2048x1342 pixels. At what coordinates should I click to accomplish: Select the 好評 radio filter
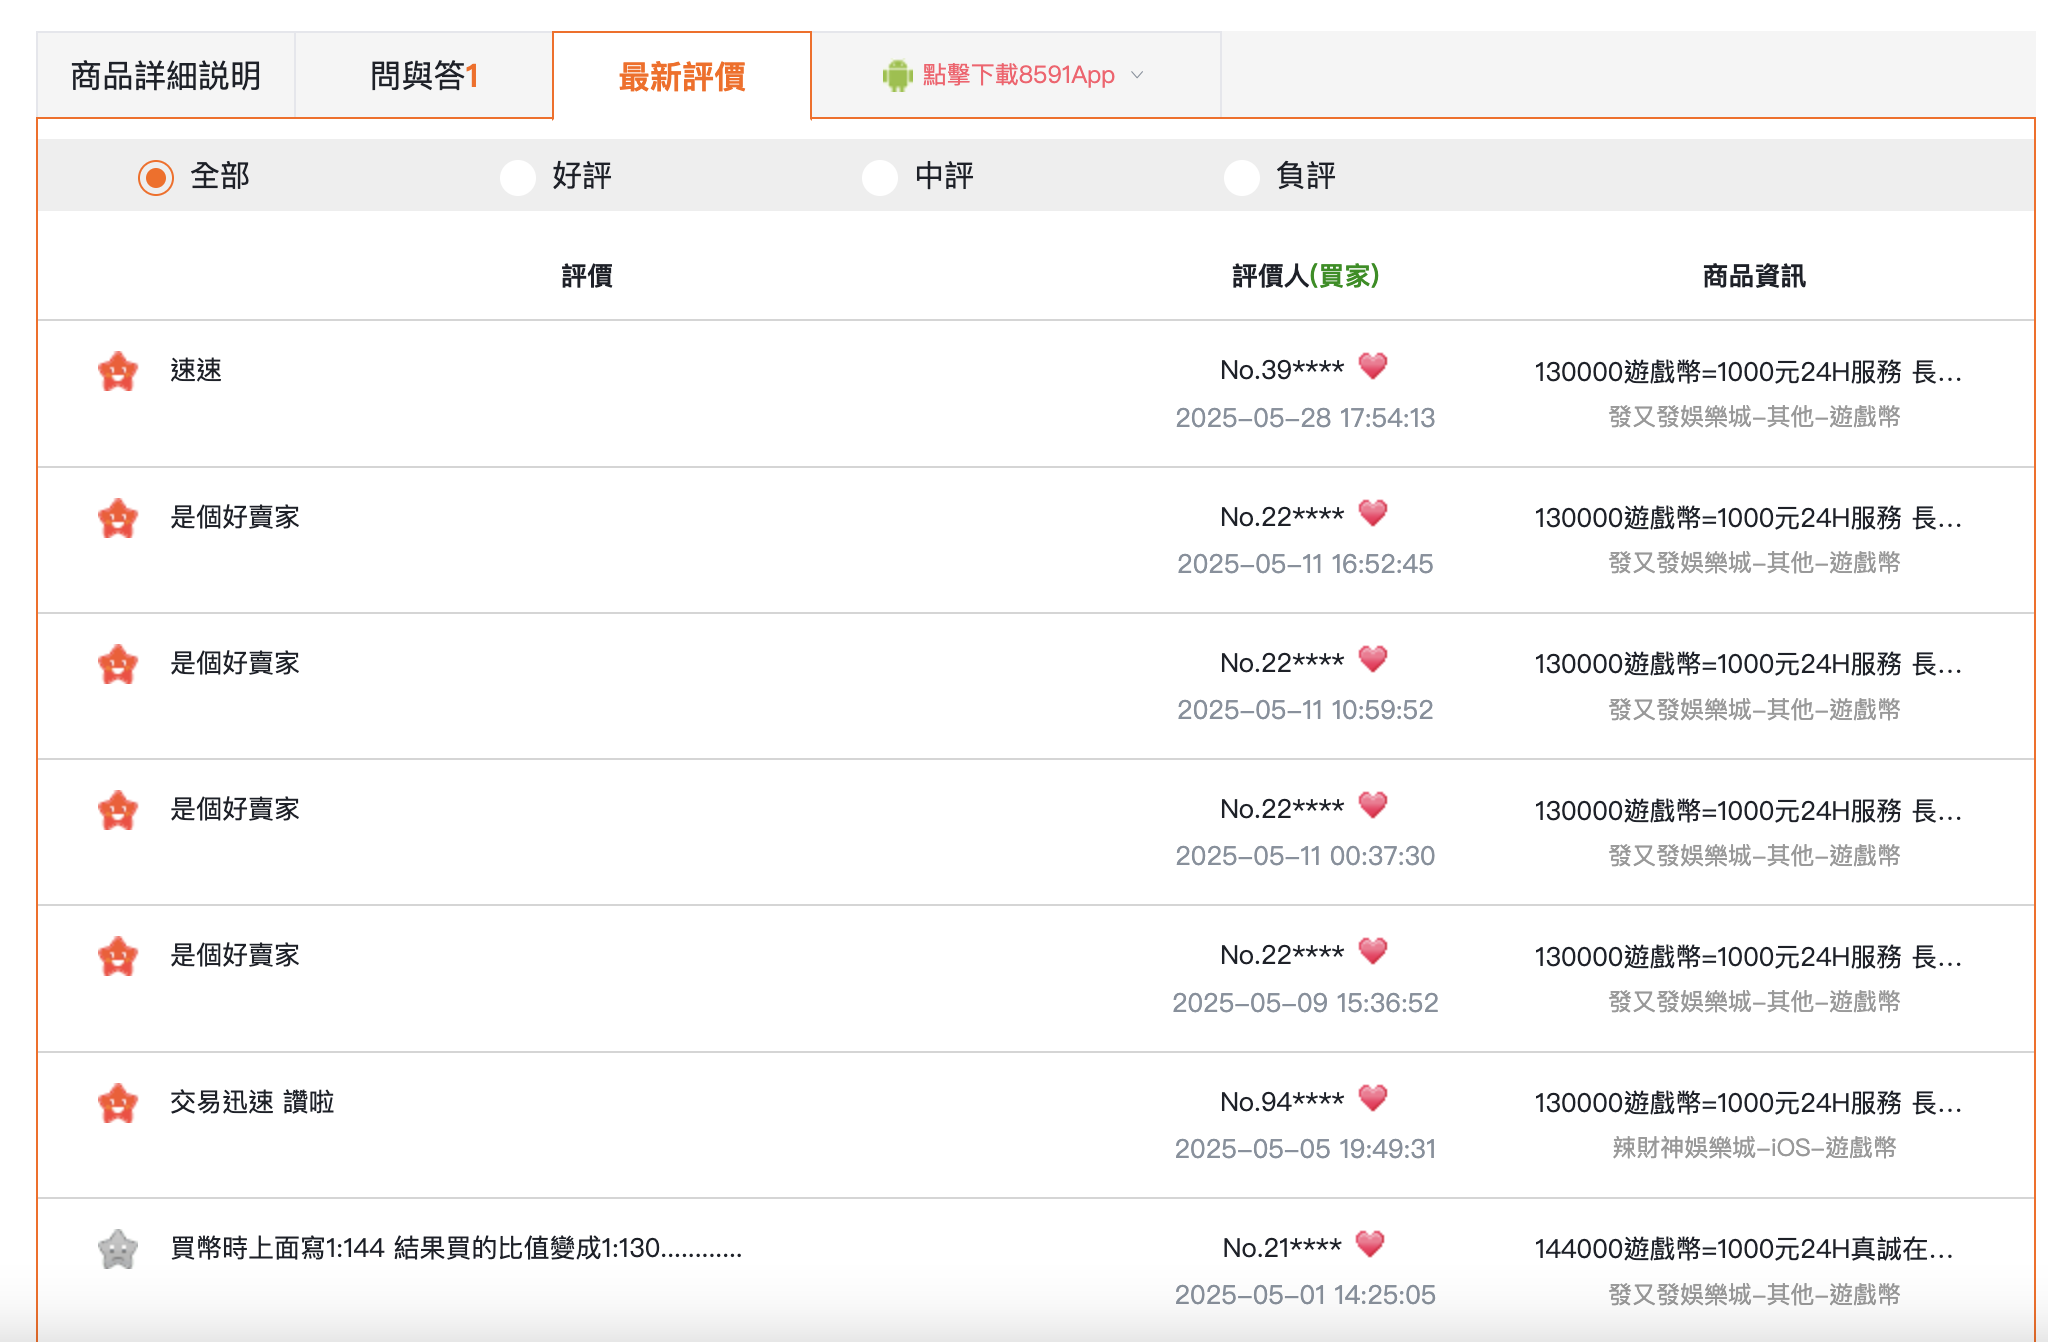pyautogui.click(x=518, y=177)
